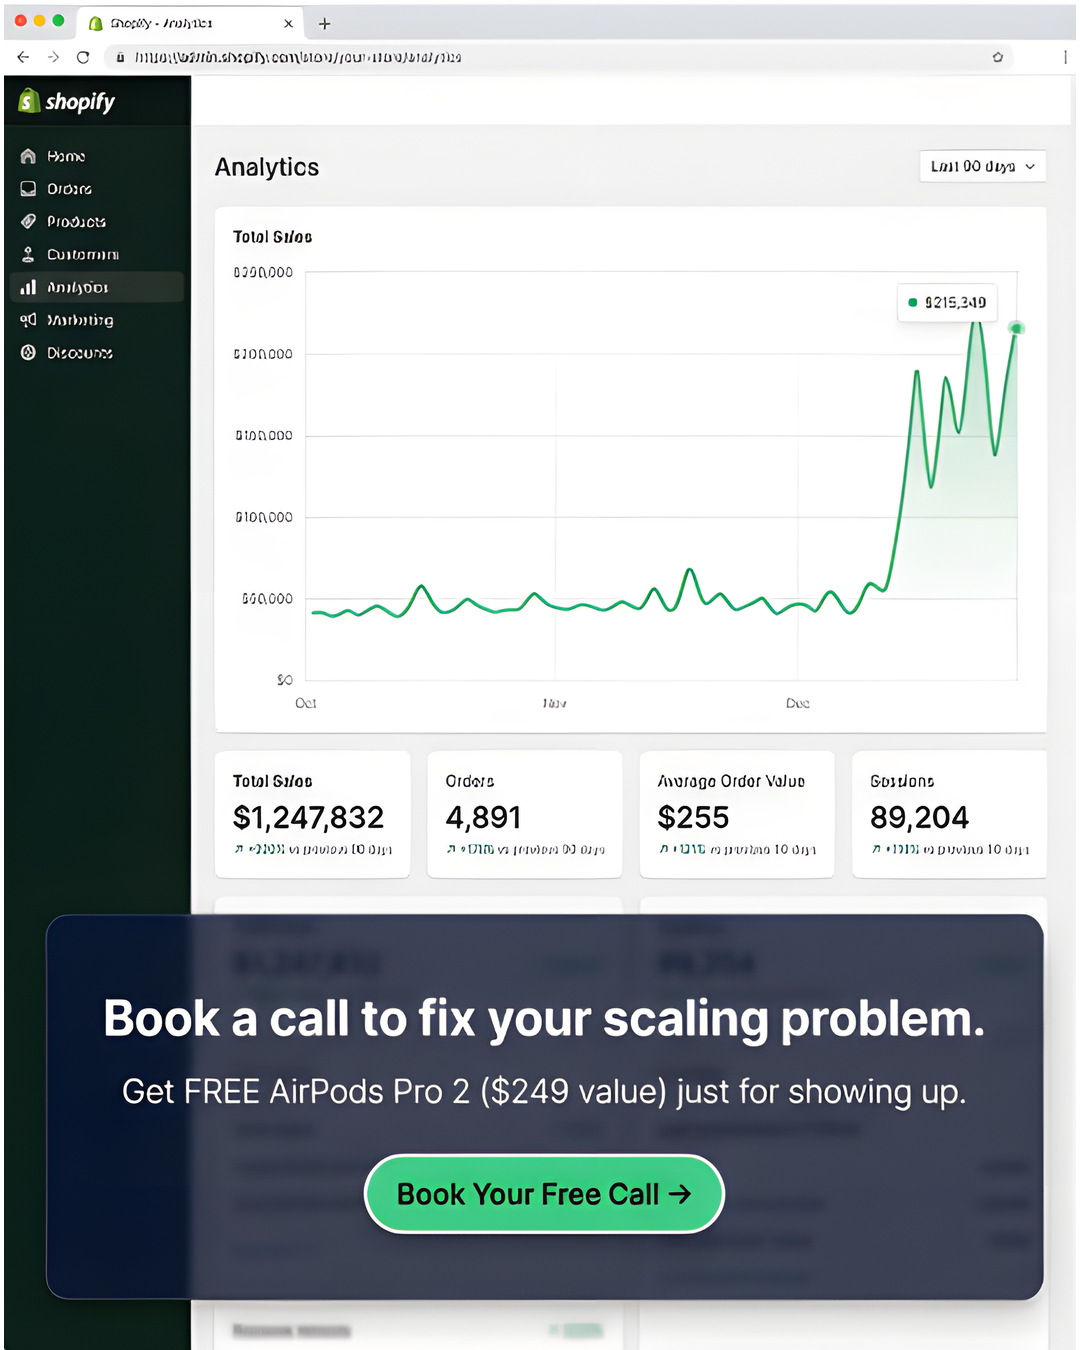Click the Book Your Free Call button
This screenshot has height=1350, width=1080.
pos(544,1194)
